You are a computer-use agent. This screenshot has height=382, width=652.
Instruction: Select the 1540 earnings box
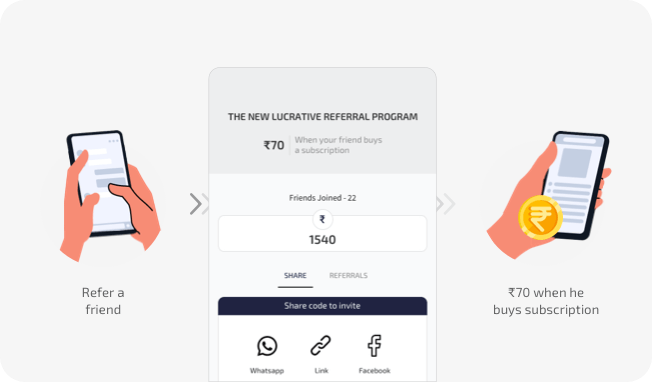322,234
